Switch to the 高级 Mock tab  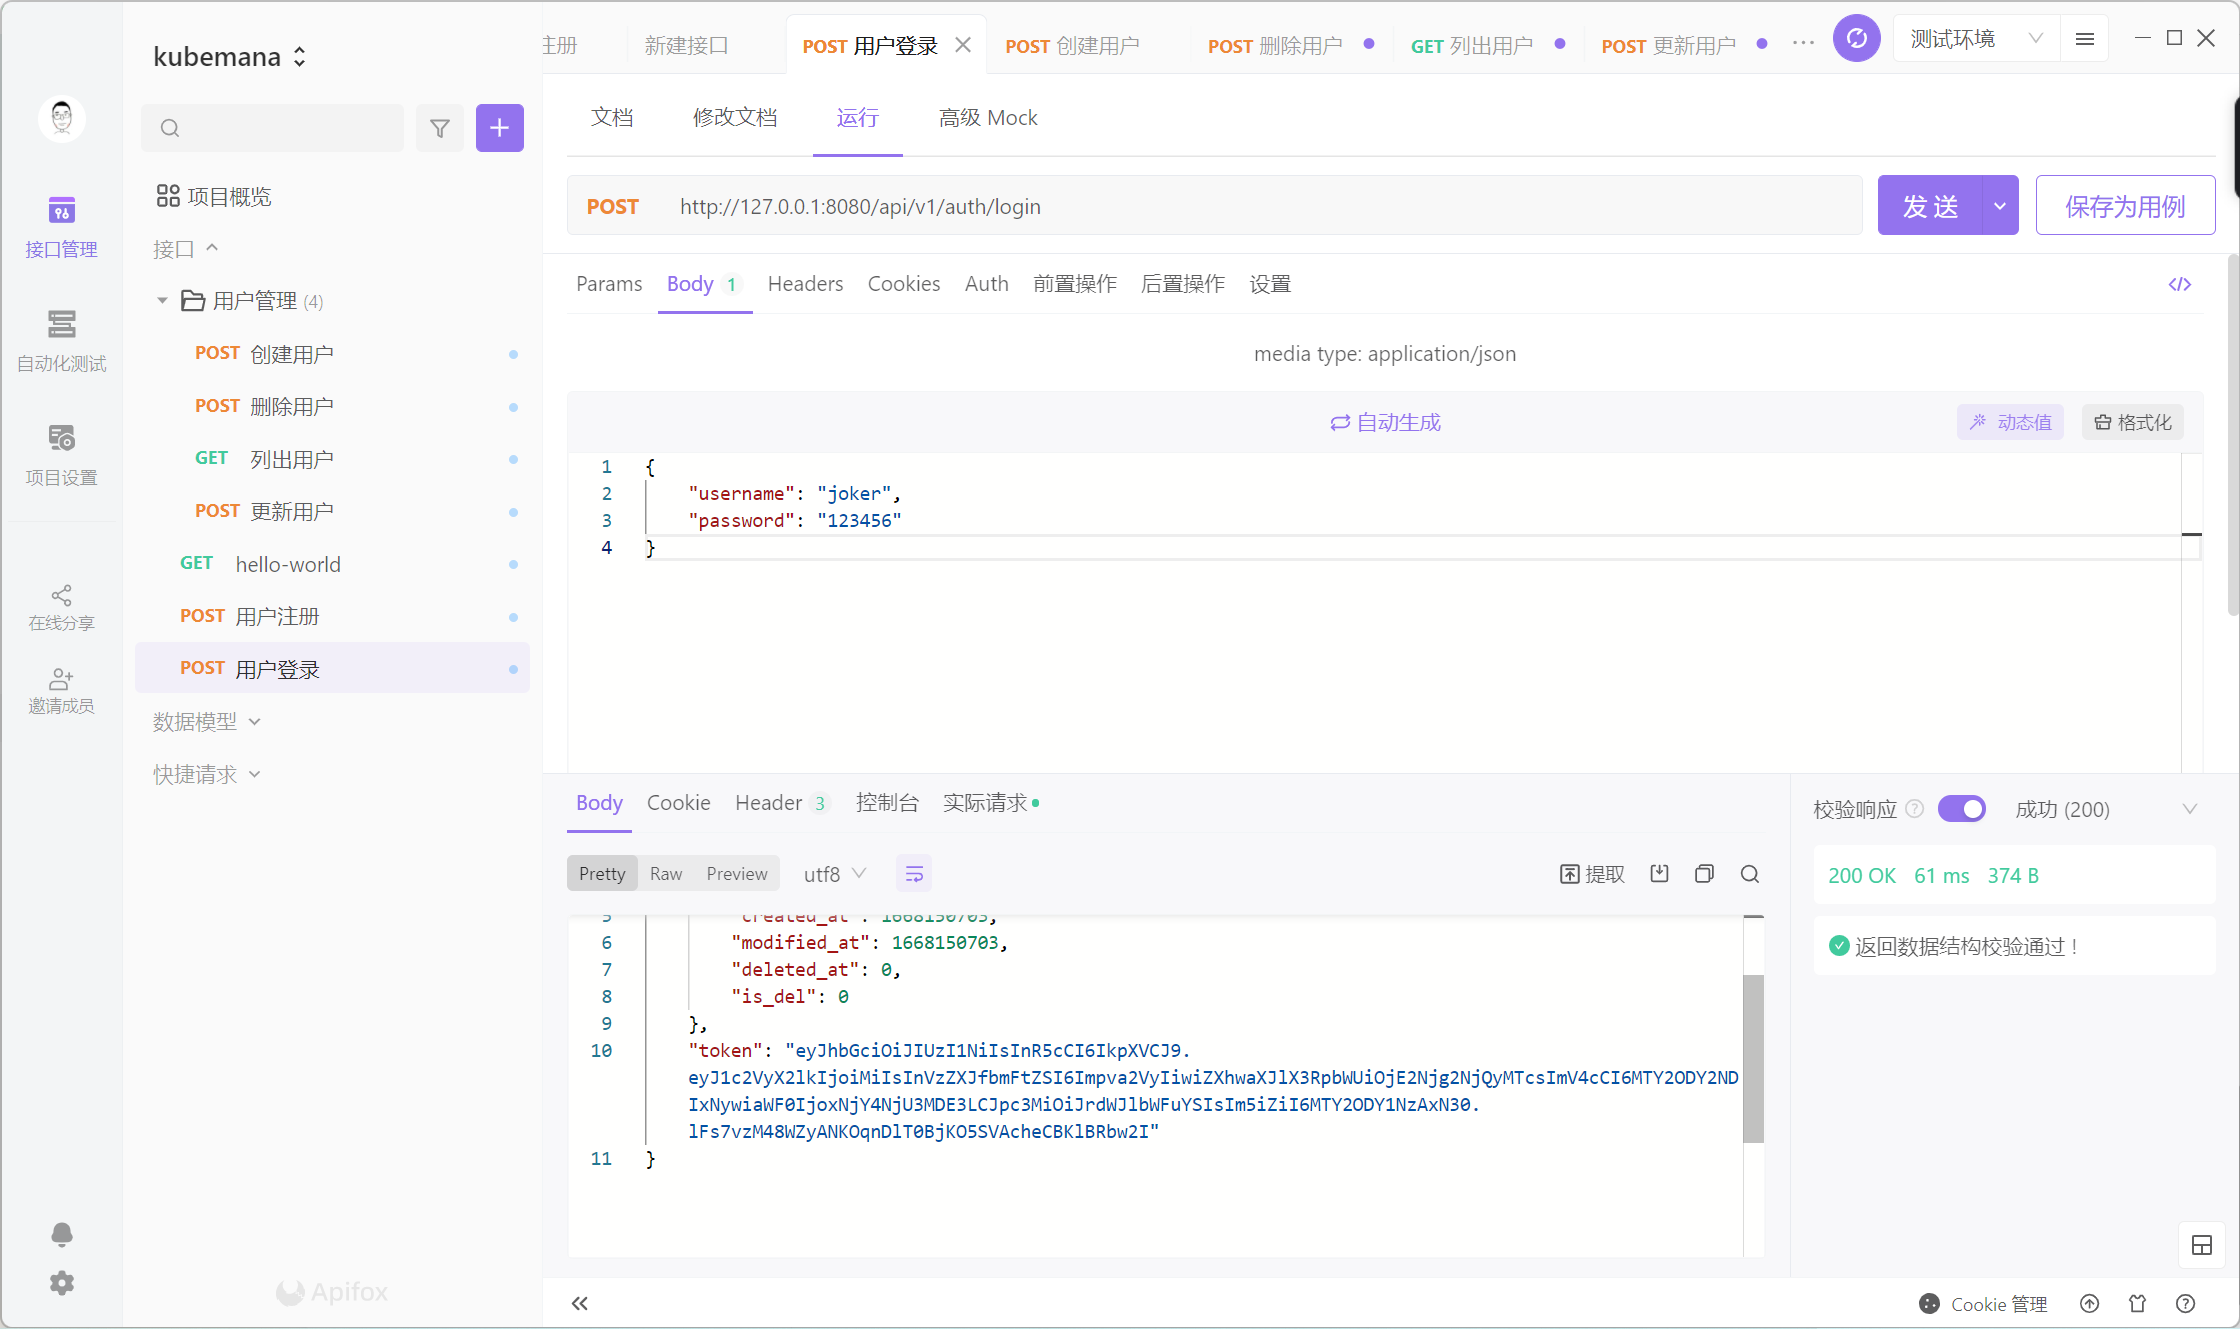tap(988, 118)
